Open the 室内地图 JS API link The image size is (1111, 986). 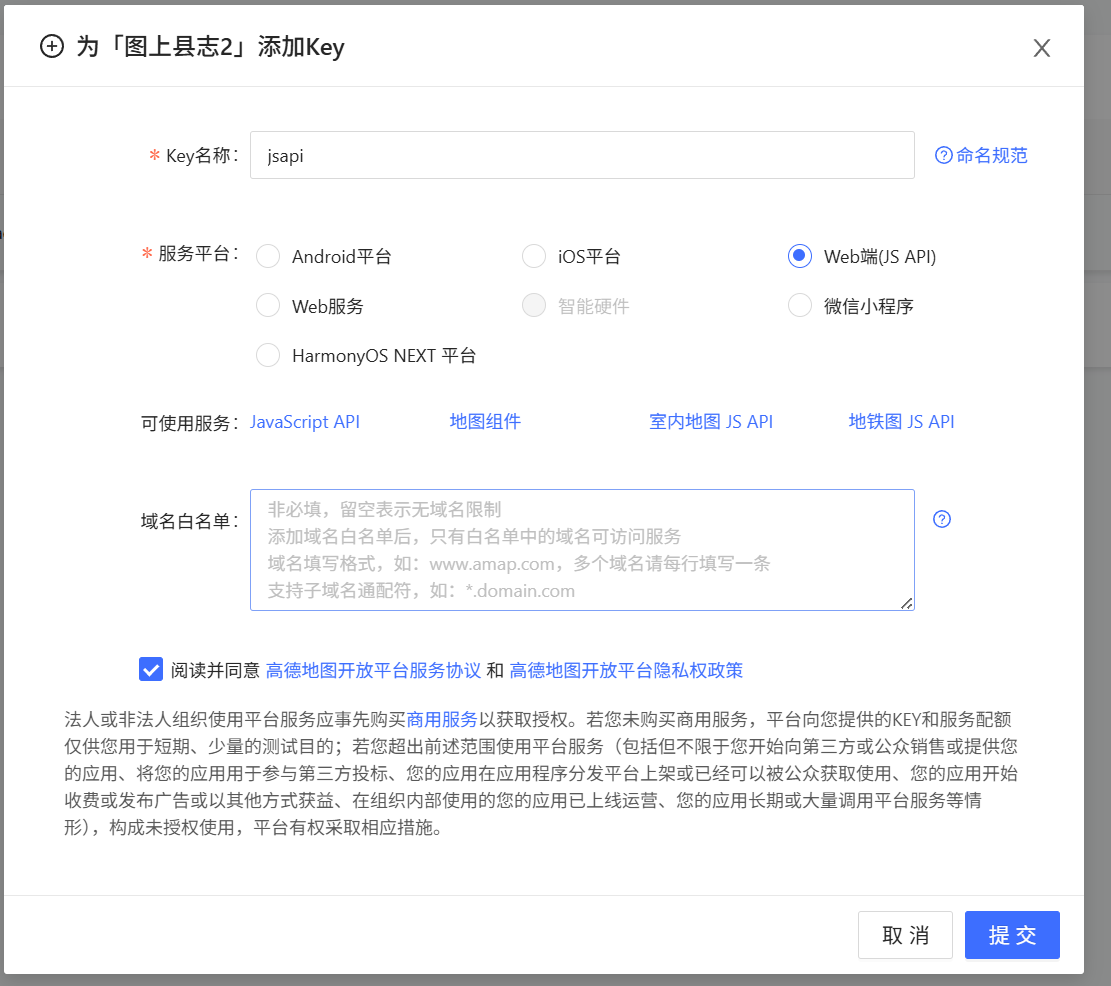tap(711, 421)
